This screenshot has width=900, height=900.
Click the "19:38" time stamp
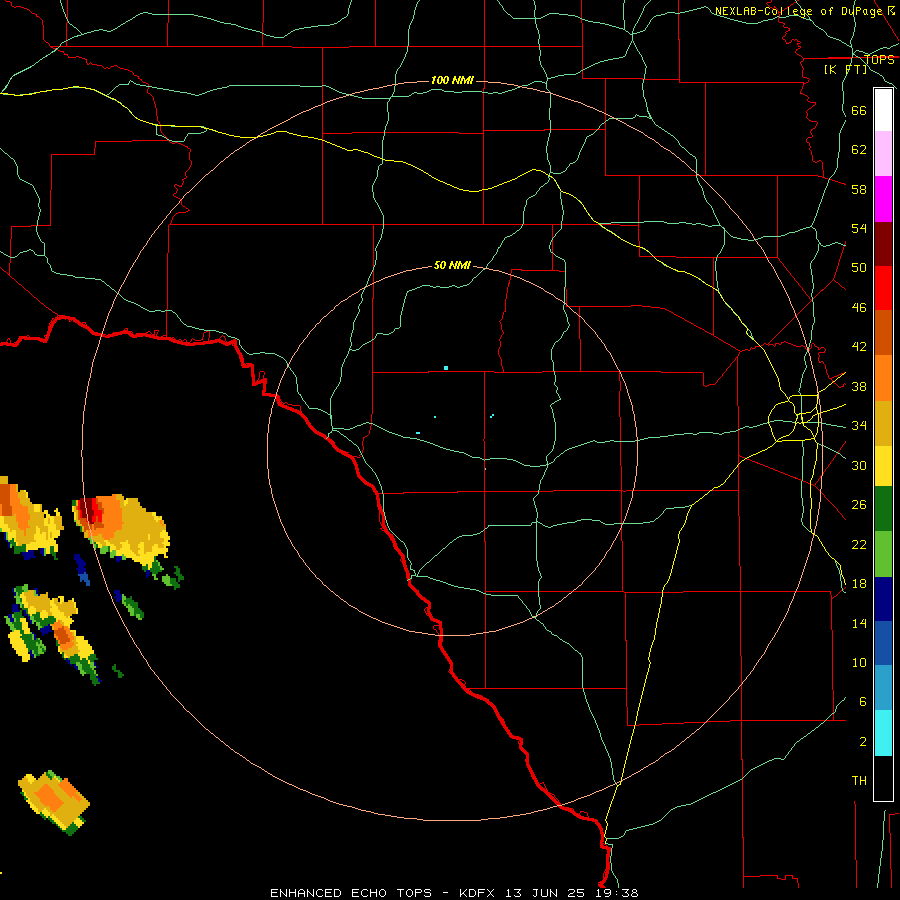coord(617,893)
